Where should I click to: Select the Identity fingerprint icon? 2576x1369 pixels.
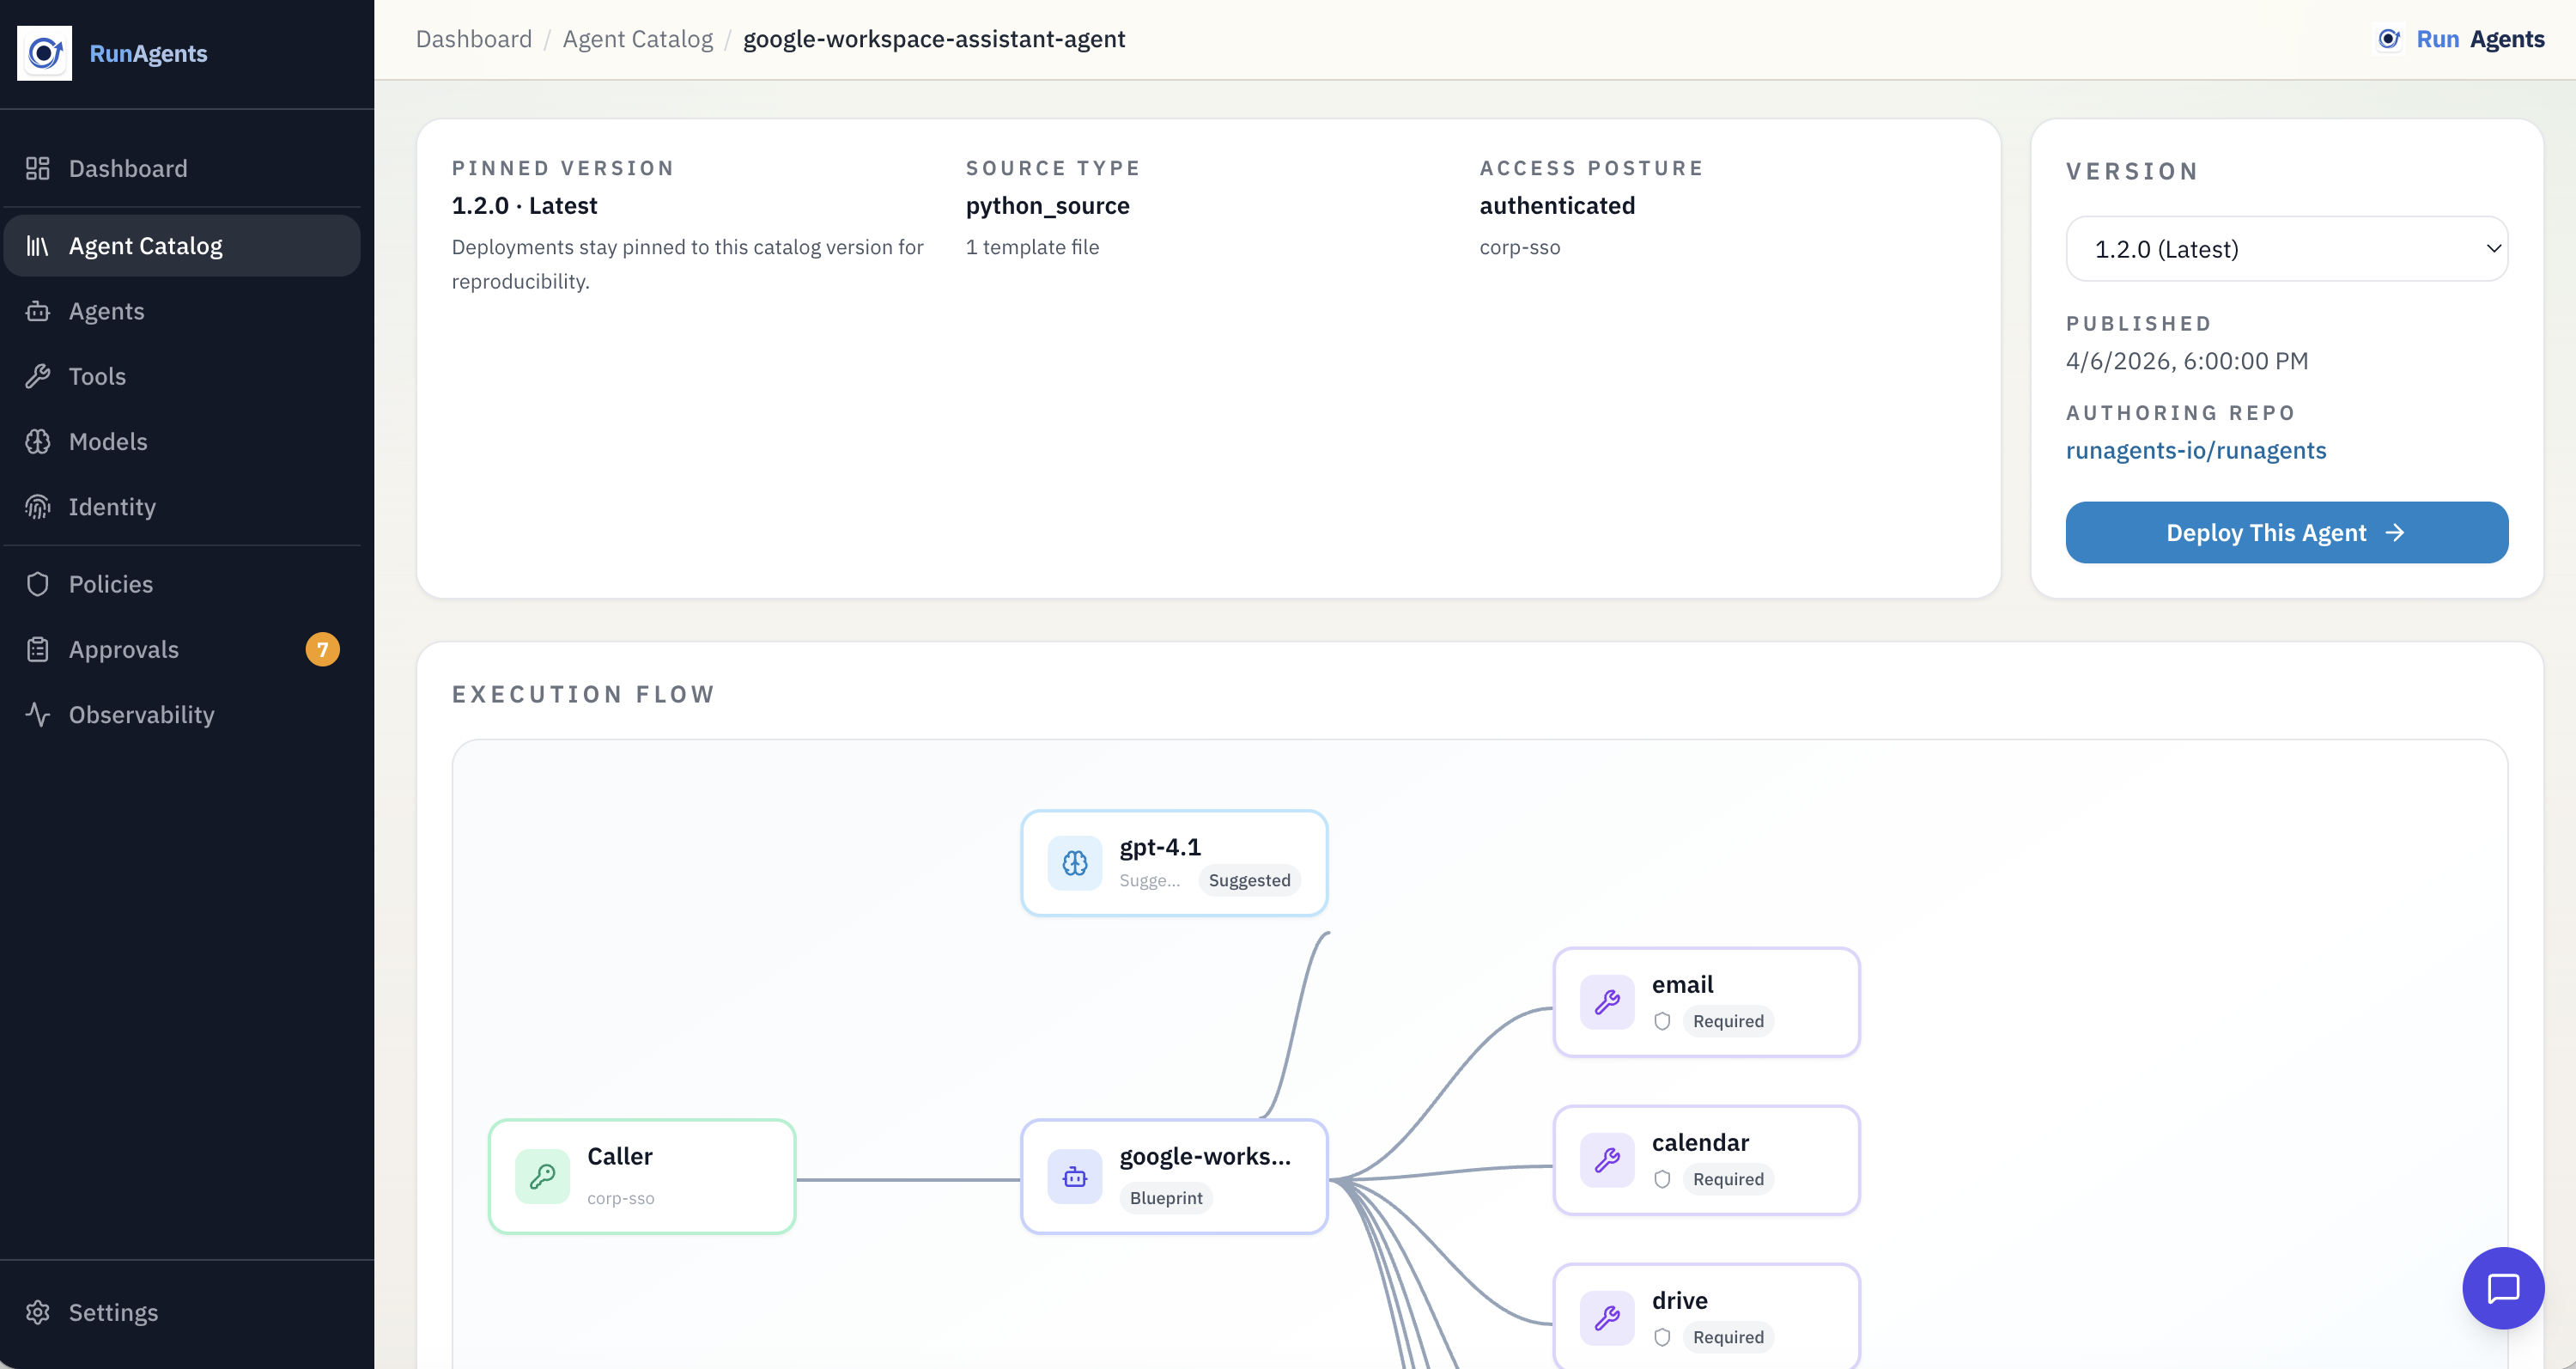pos(38,507)
